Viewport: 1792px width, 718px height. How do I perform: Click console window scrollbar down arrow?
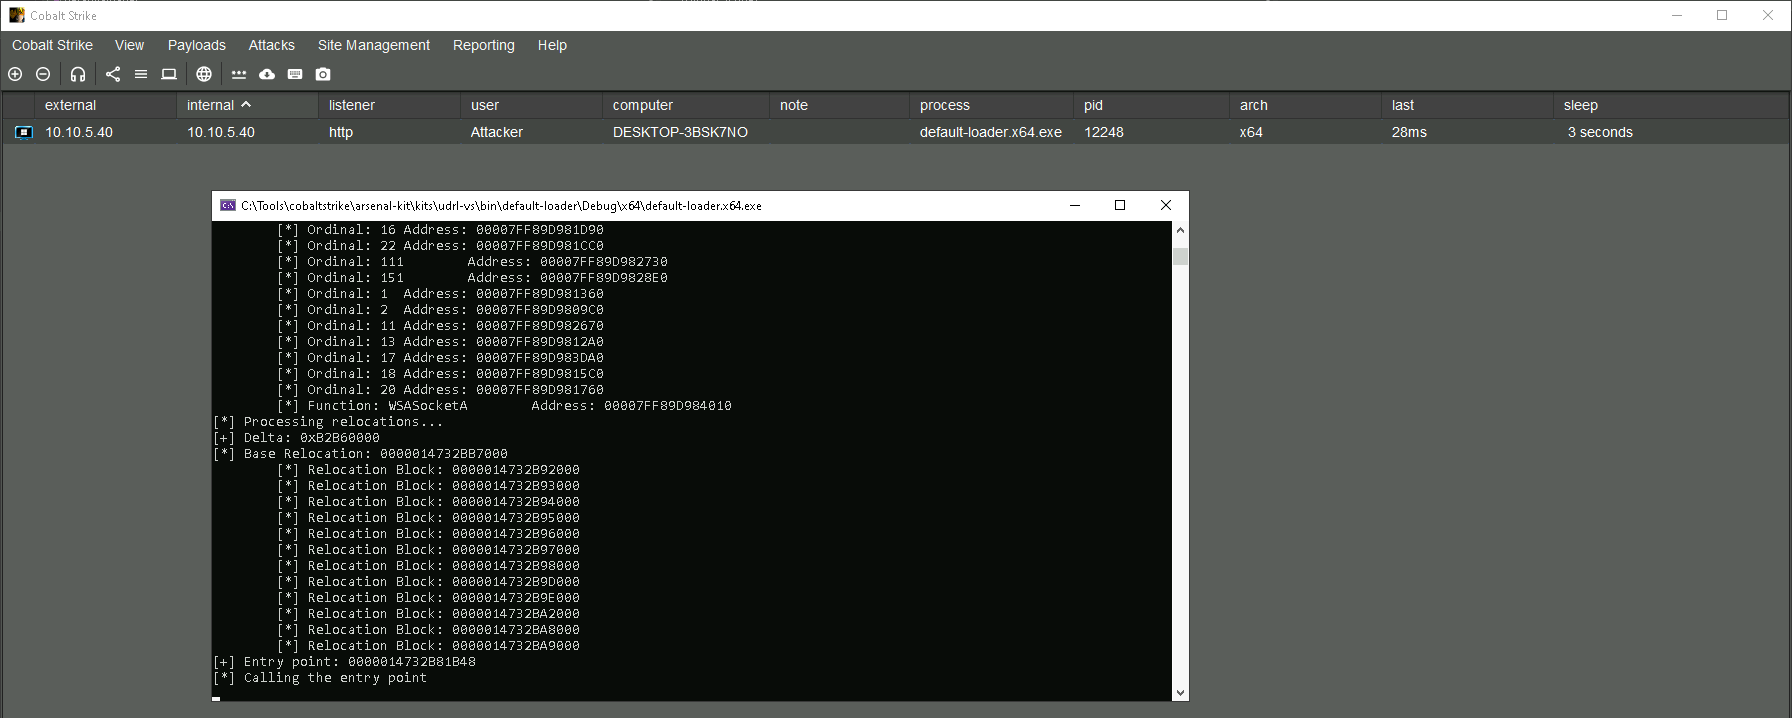coord(1180,692)
